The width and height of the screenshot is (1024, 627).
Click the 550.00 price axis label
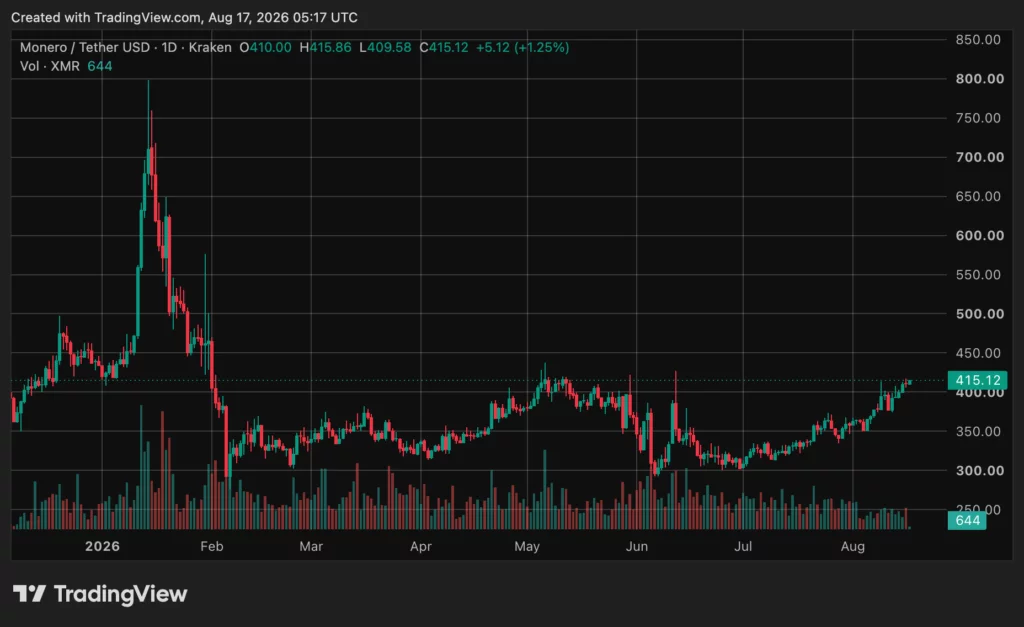pos(978,275)
